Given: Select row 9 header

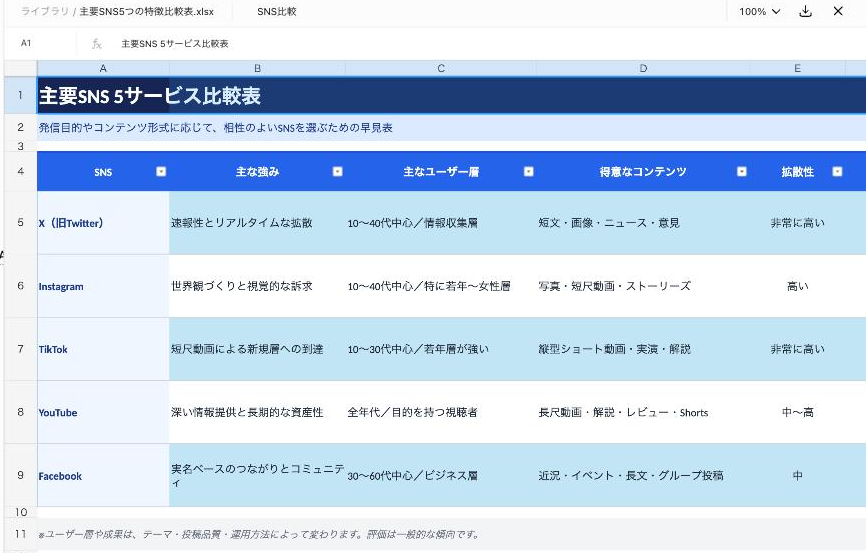Looking at the screenshot, I should (x=20, y=475).
